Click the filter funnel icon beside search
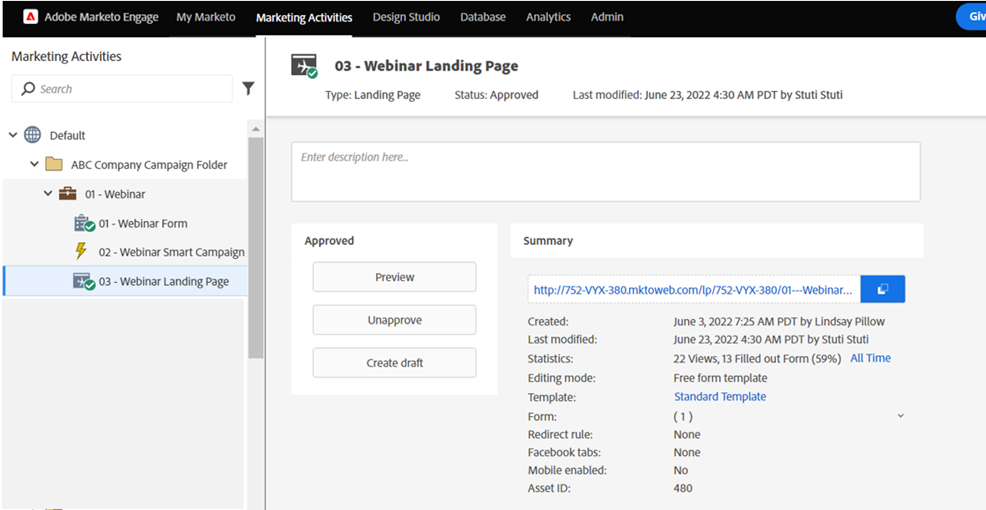This screenshot has height=510, width=986. click(x=248, y=89)
